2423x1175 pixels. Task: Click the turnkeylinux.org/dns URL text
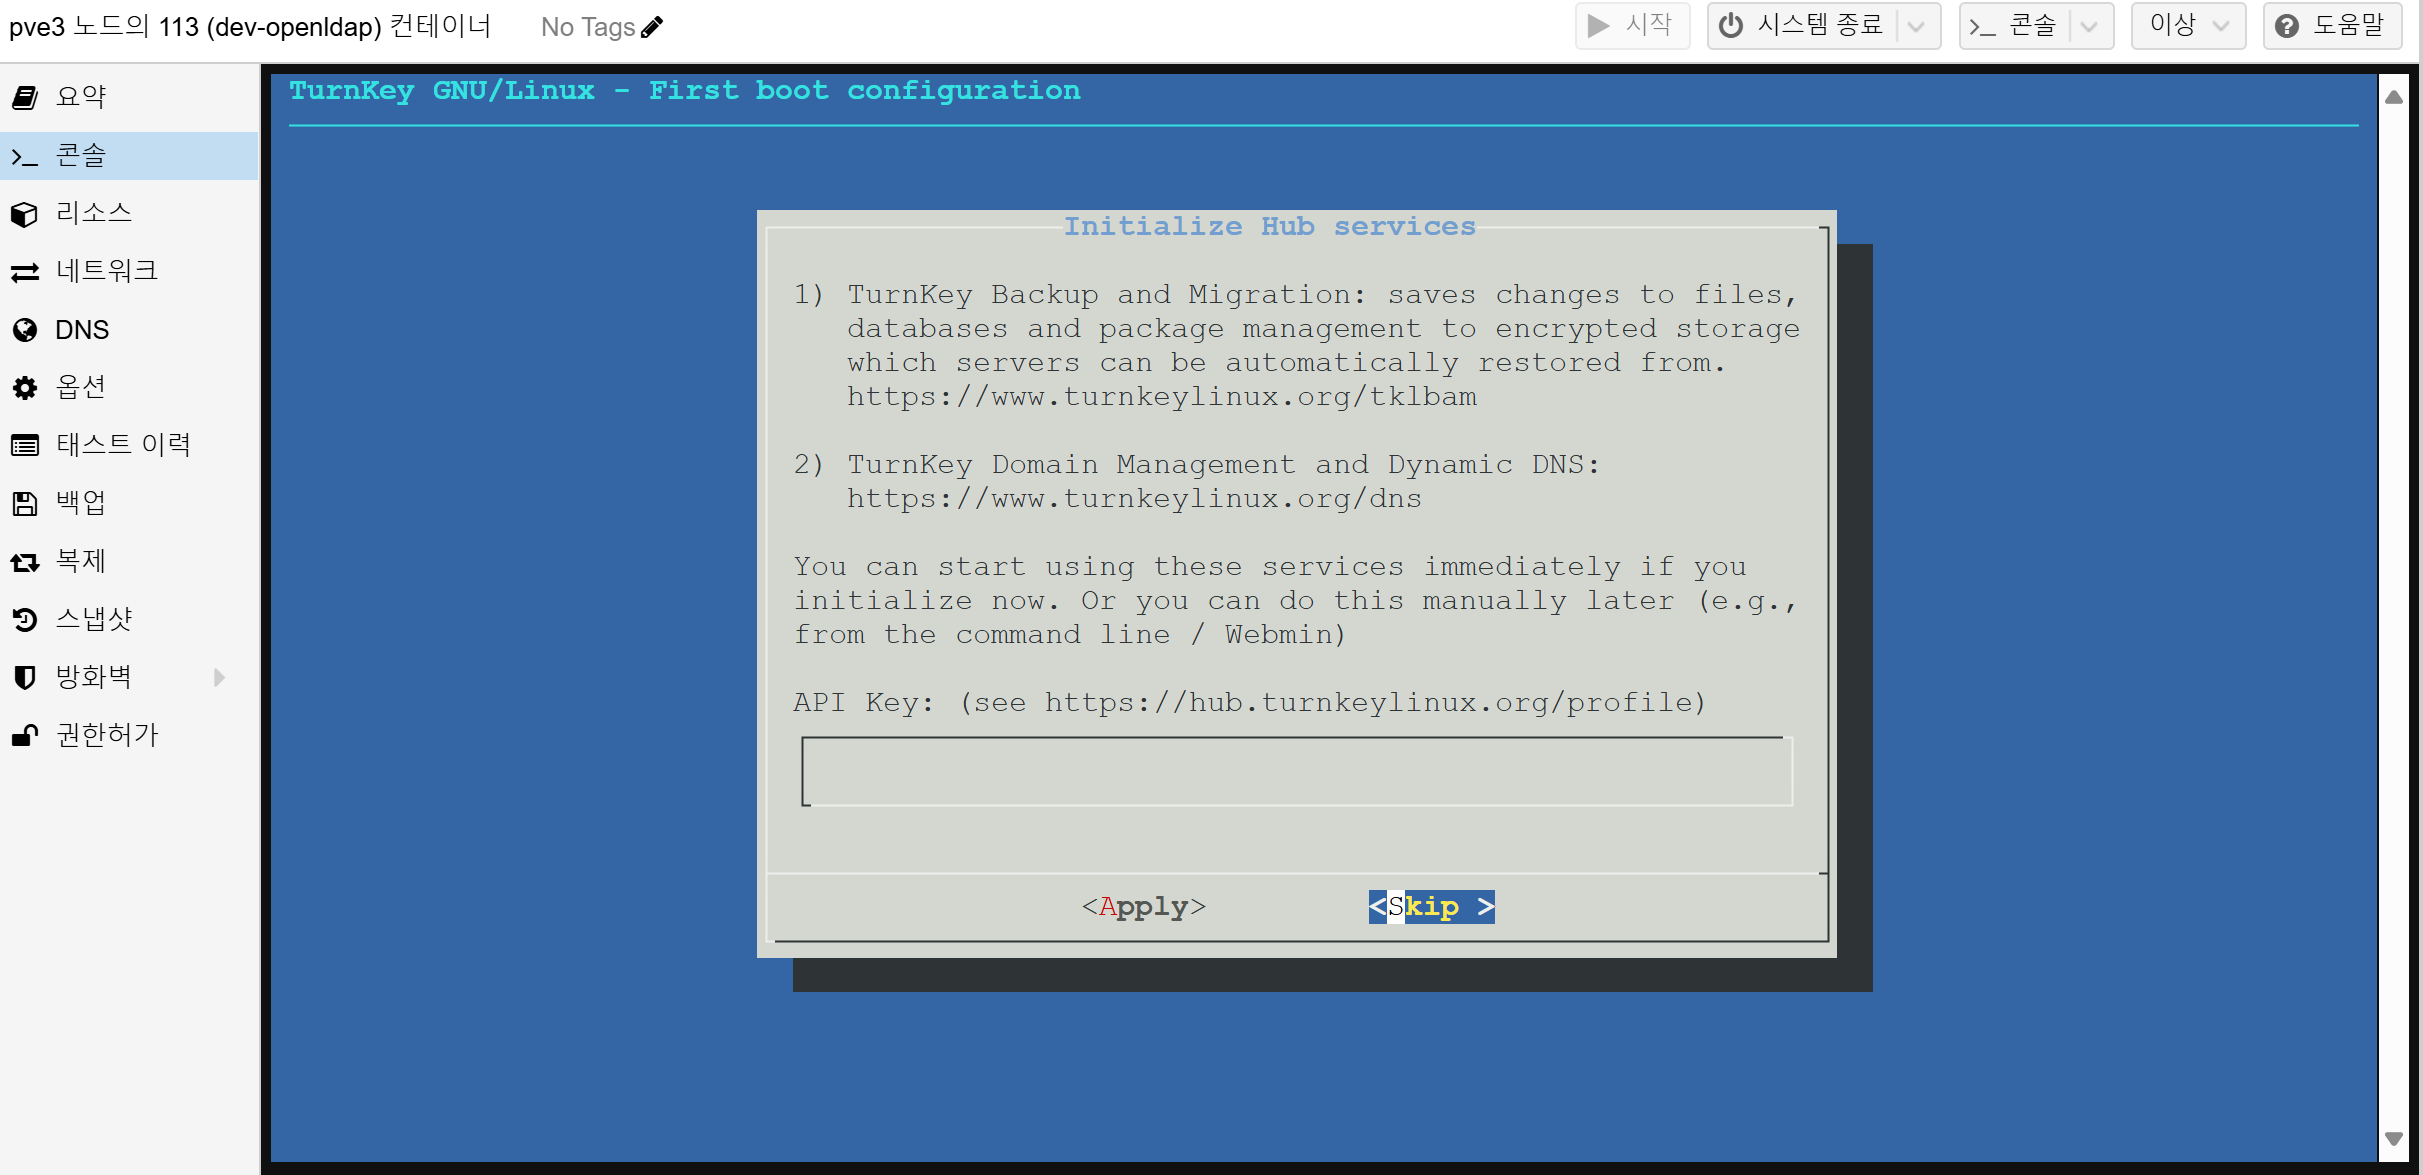coord(1135,499)
